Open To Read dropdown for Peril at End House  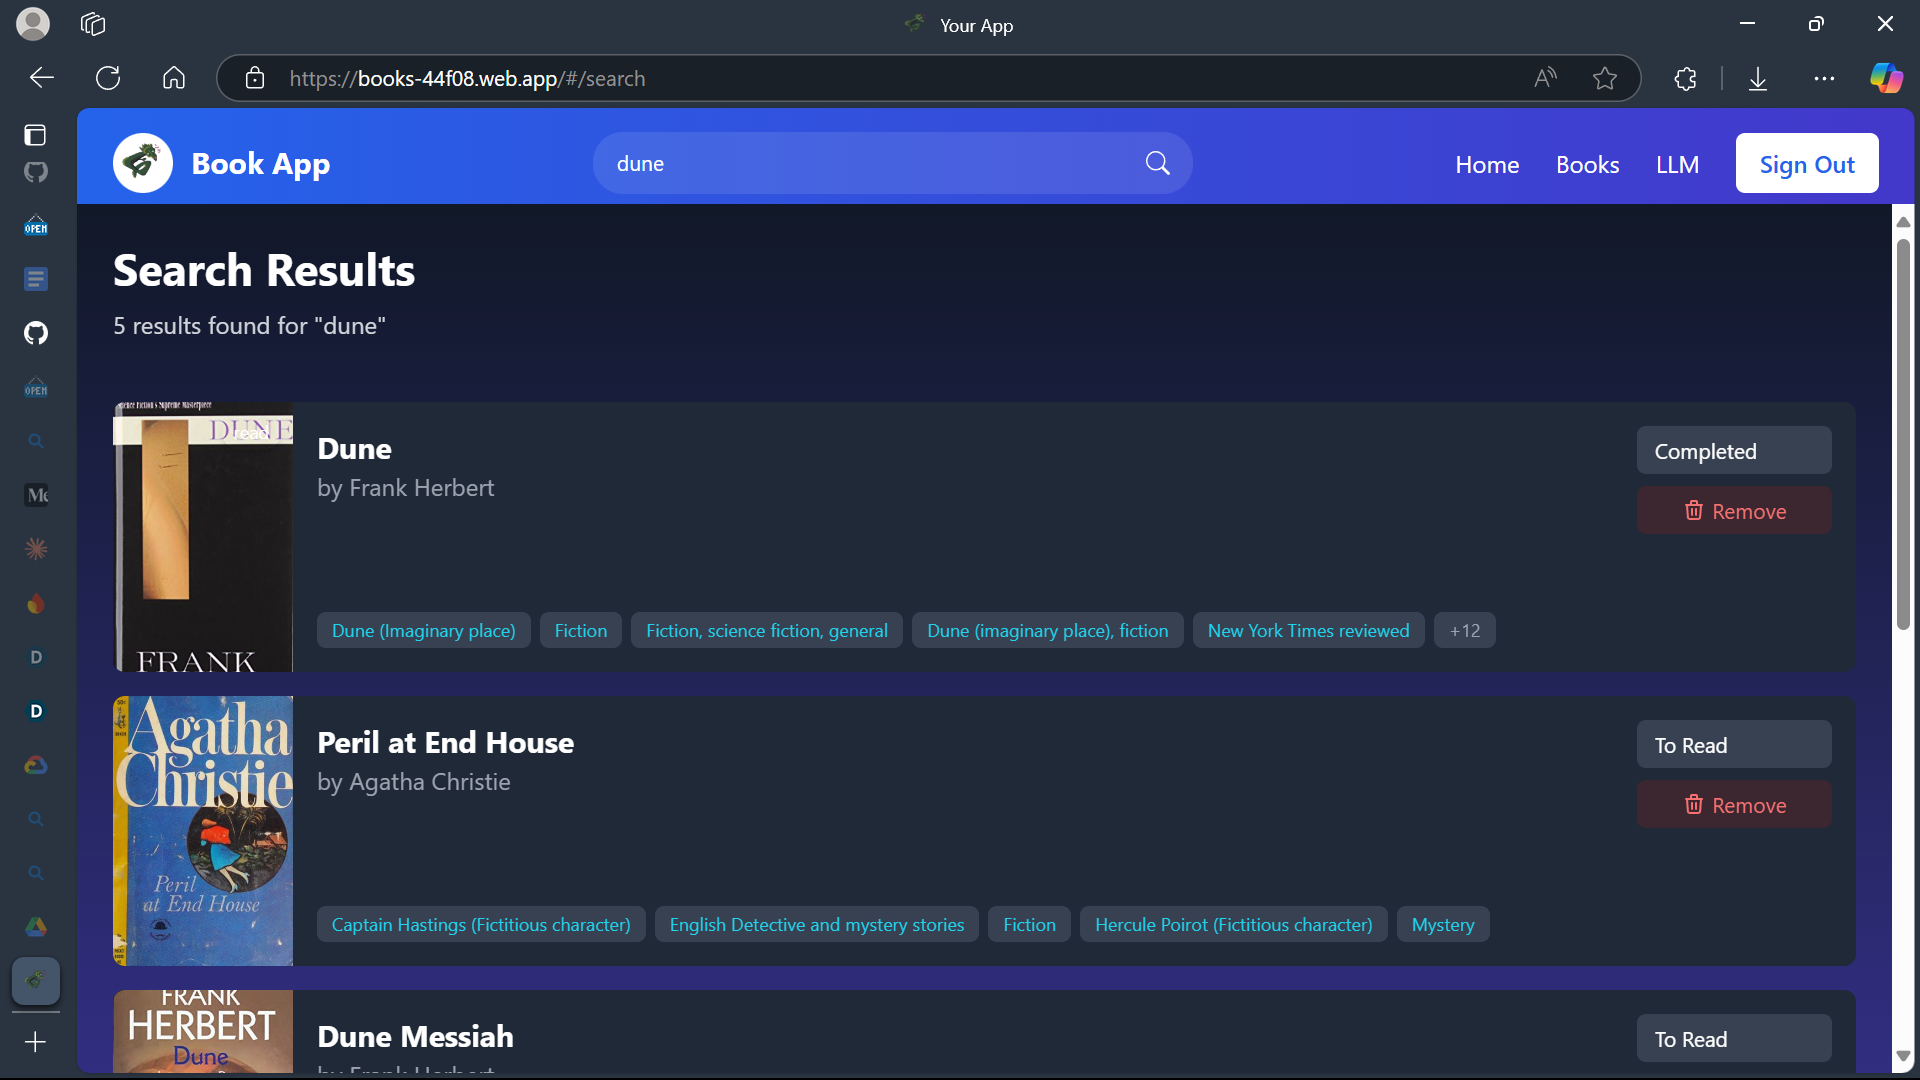click(x=1733, y=745)
